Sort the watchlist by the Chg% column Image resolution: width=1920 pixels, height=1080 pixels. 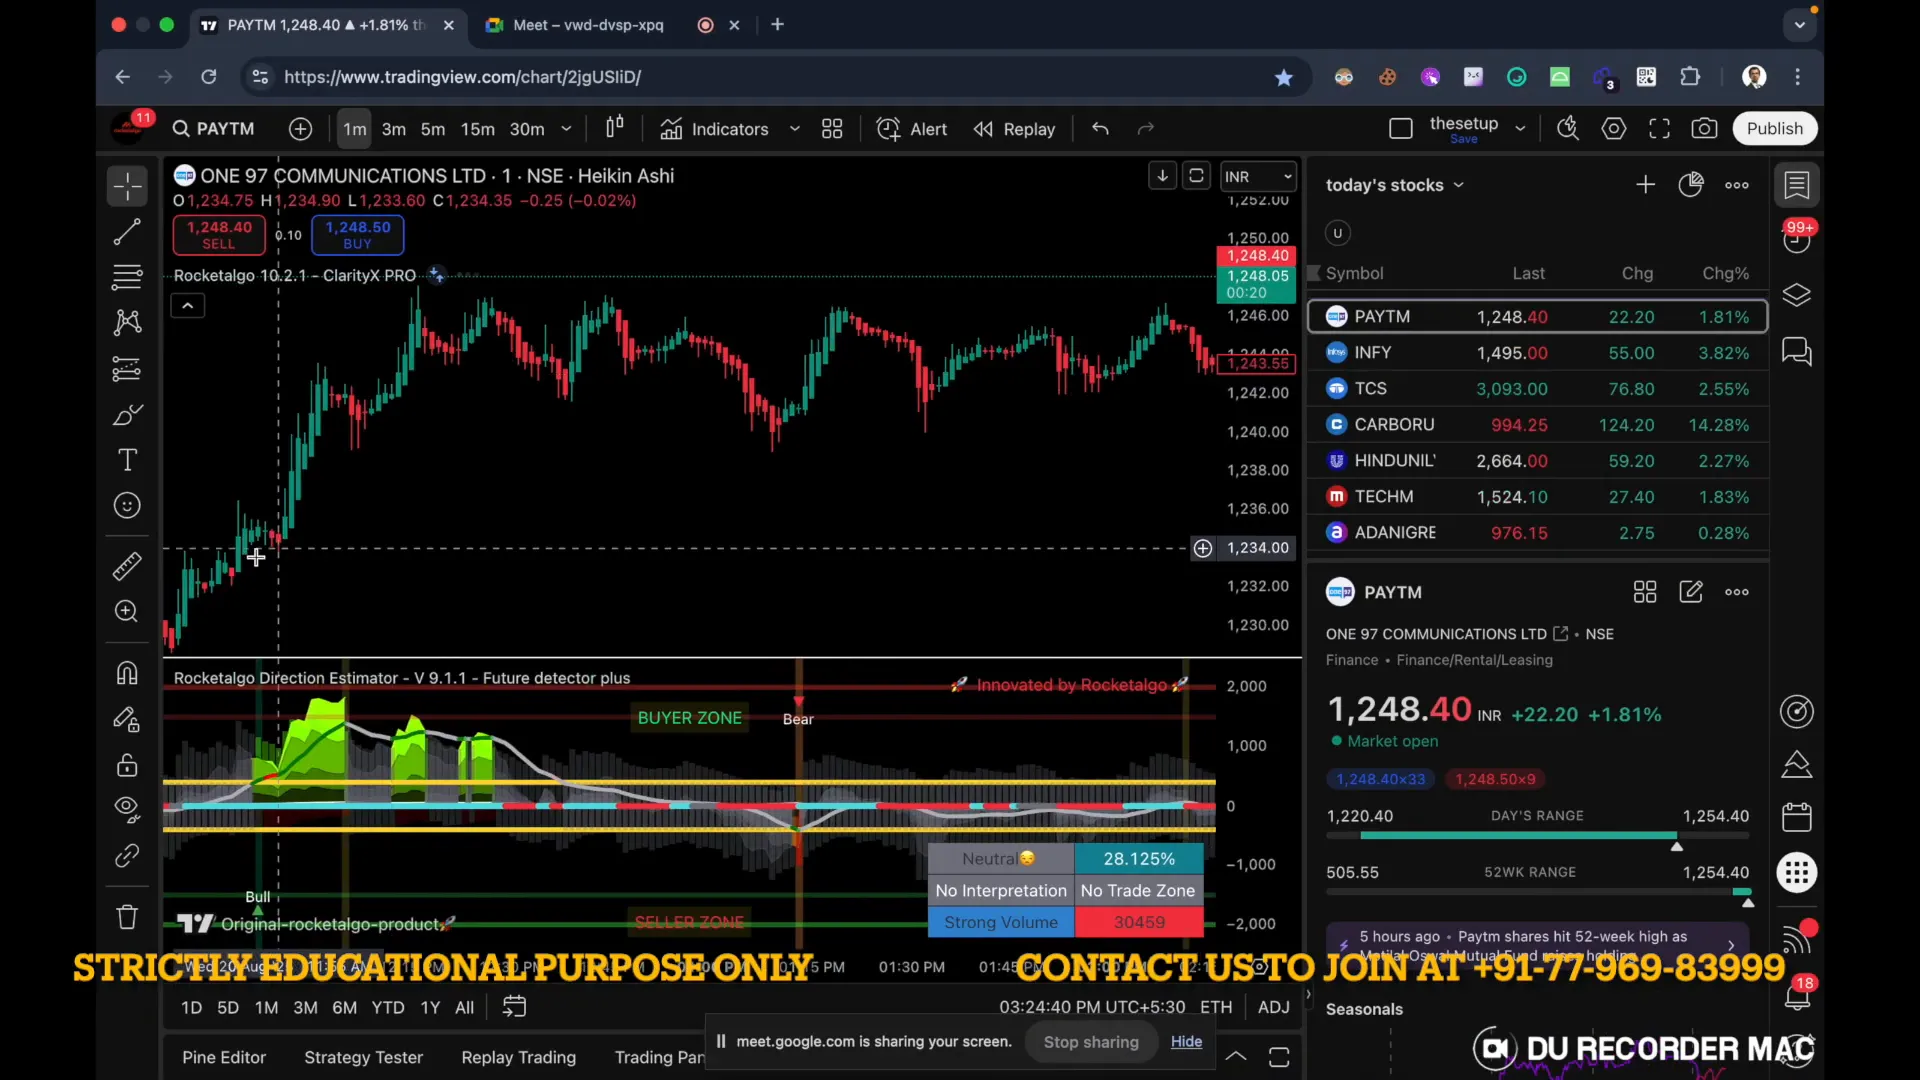click(1725, 274)
